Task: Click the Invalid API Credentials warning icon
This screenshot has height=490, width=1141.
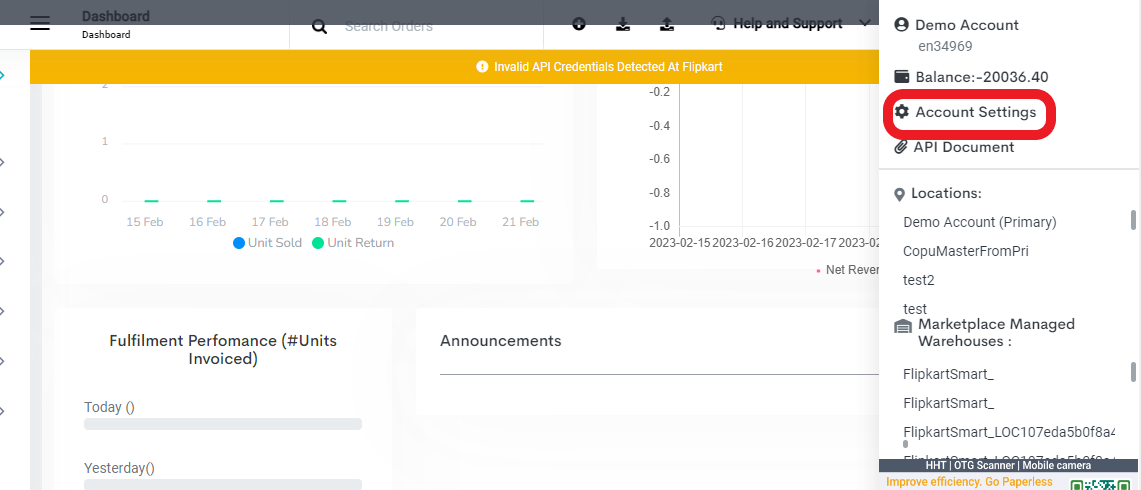Action: point(482,67)
